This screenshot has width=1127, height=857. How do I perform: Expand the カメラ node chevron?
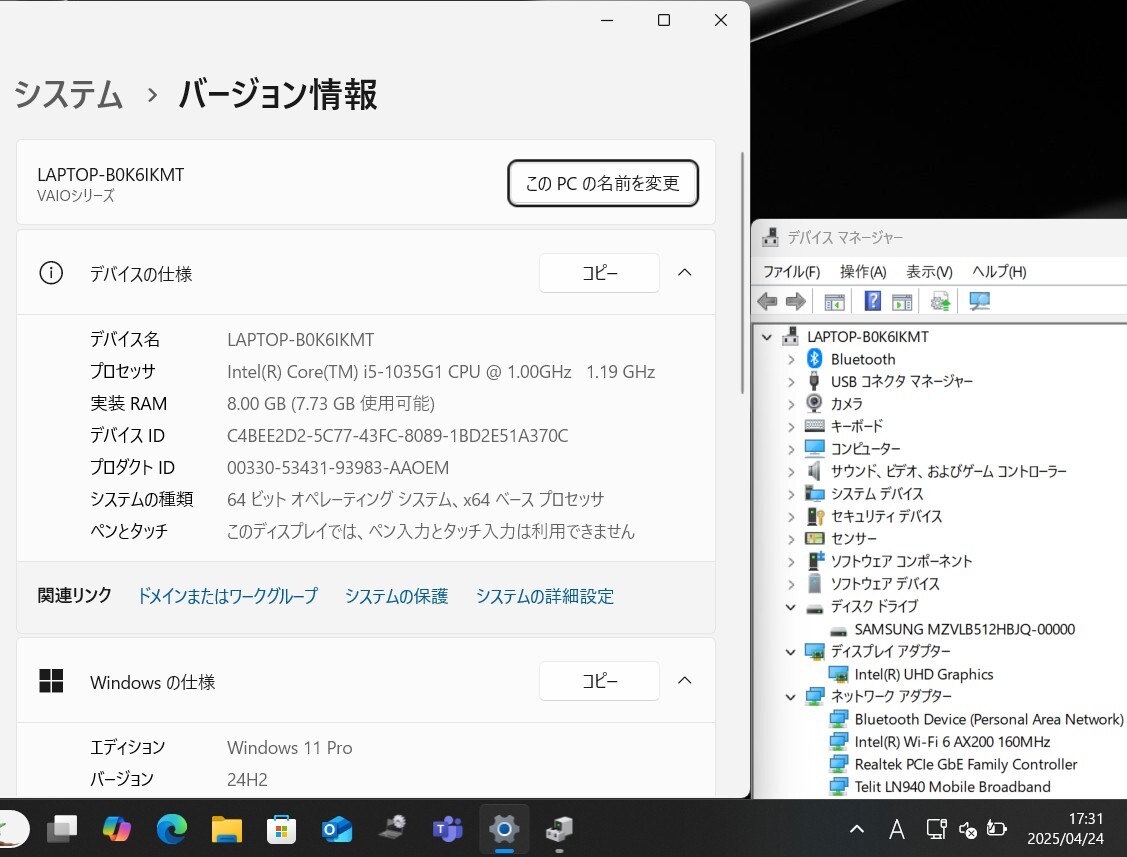pos(791,404)
